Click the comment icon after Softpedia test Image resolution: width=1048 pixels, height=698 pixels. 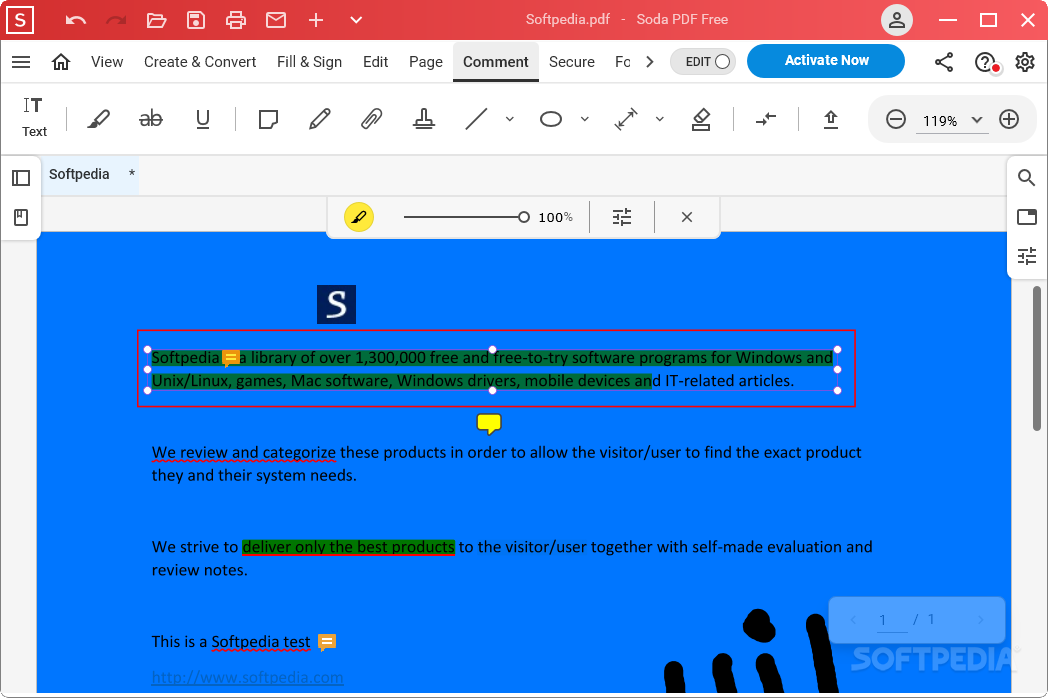point(327,643)
